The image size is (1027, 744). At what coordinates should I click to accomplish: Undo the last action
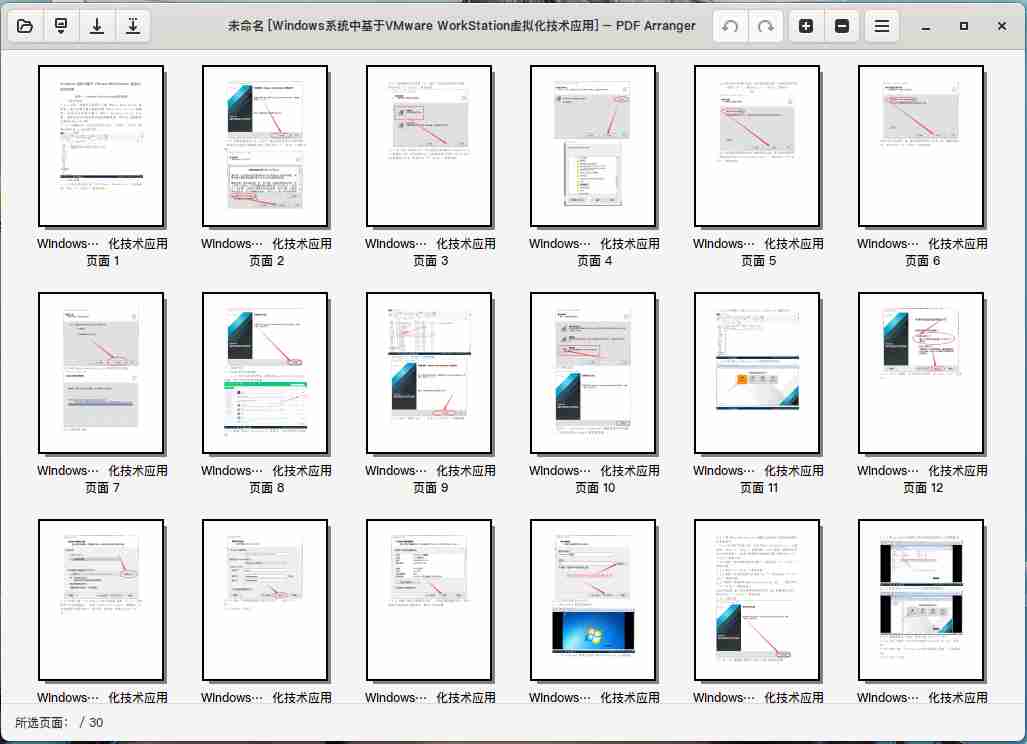pyautogui.click(x=729, y=25)
